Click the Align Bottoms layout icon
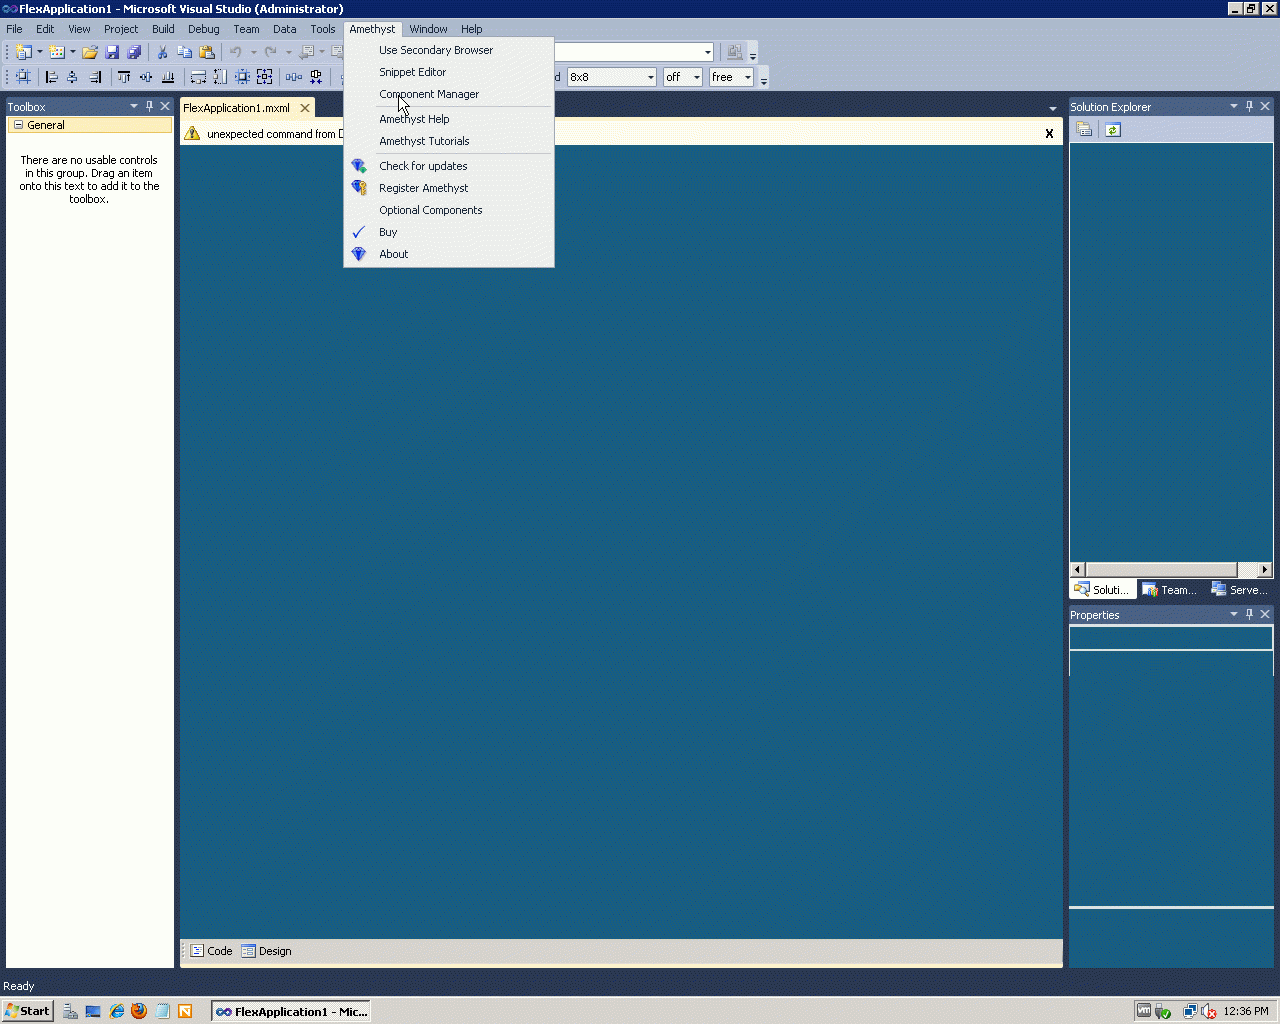Image resolution: width=1280 pixels, height=1024 pixels. click(168, 77)
